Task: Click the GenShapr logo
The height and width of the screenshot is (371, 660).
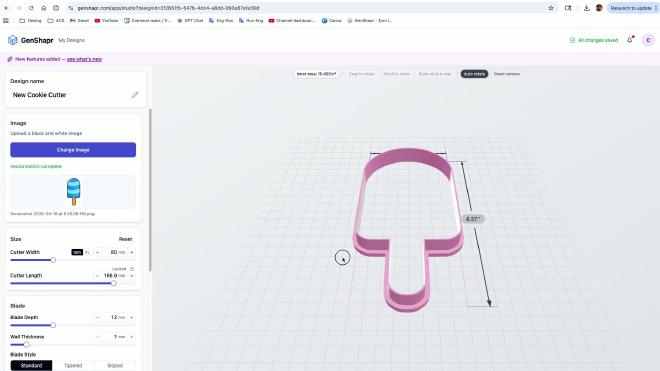Action: click(x=31, y=40)
